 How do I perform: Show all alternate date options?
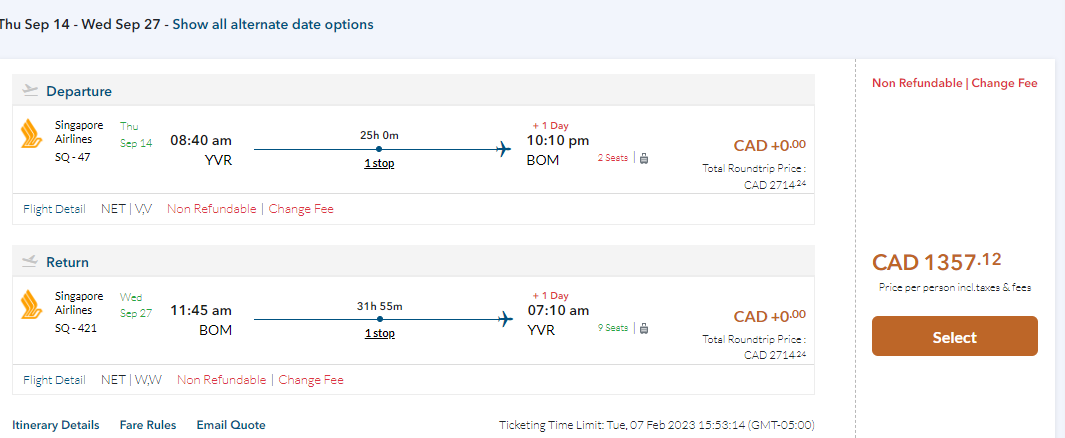coord(273,24)
